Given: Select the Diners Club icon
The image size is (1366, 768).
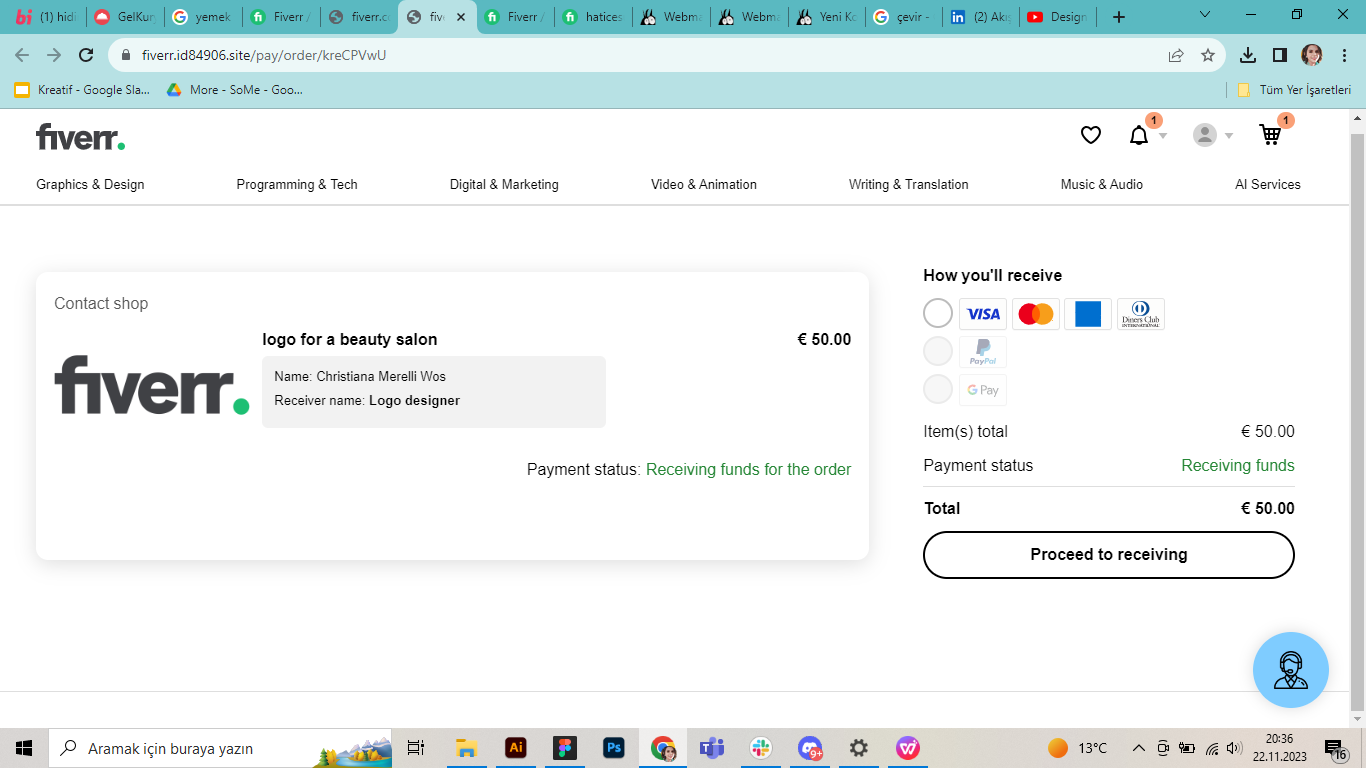Looking at the screenshot, I should 1141,314.
